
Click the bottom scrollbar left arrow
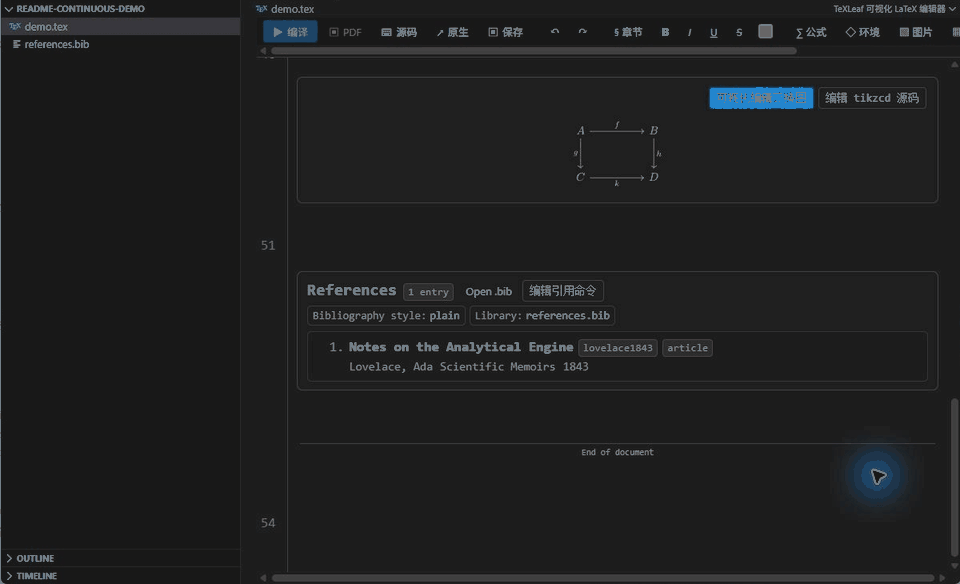[263, 578]
